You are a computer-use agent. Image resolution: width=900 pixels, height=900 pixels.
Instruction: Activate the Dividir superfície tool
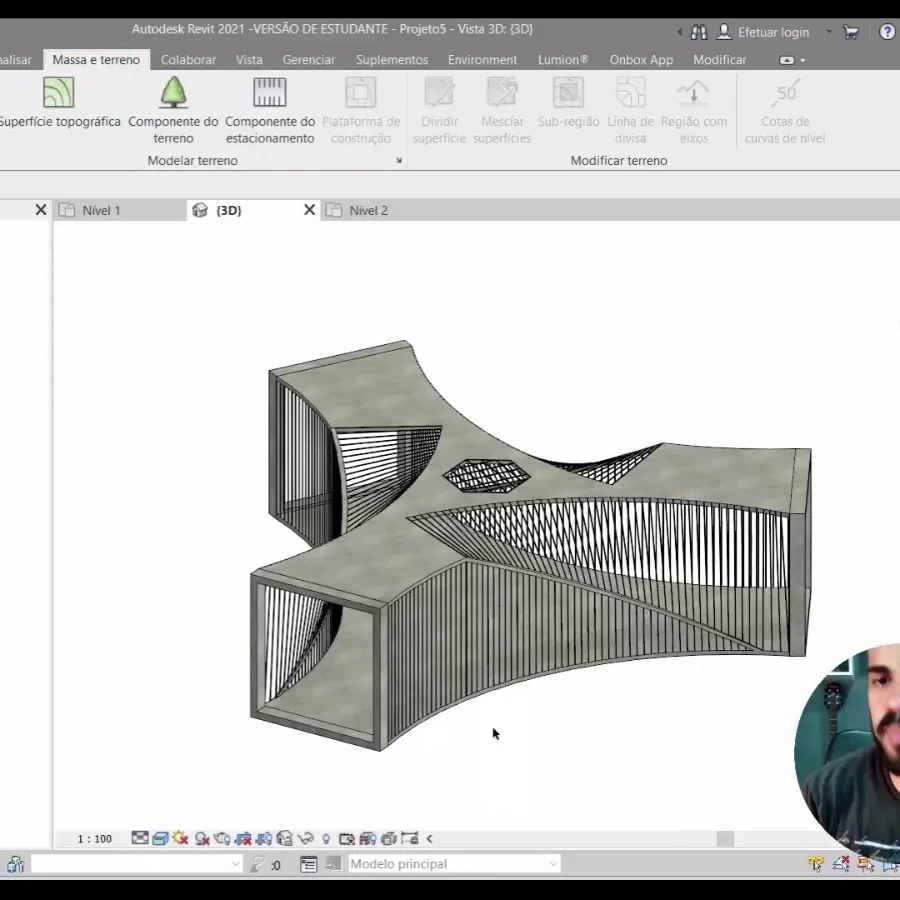point(439,110)
